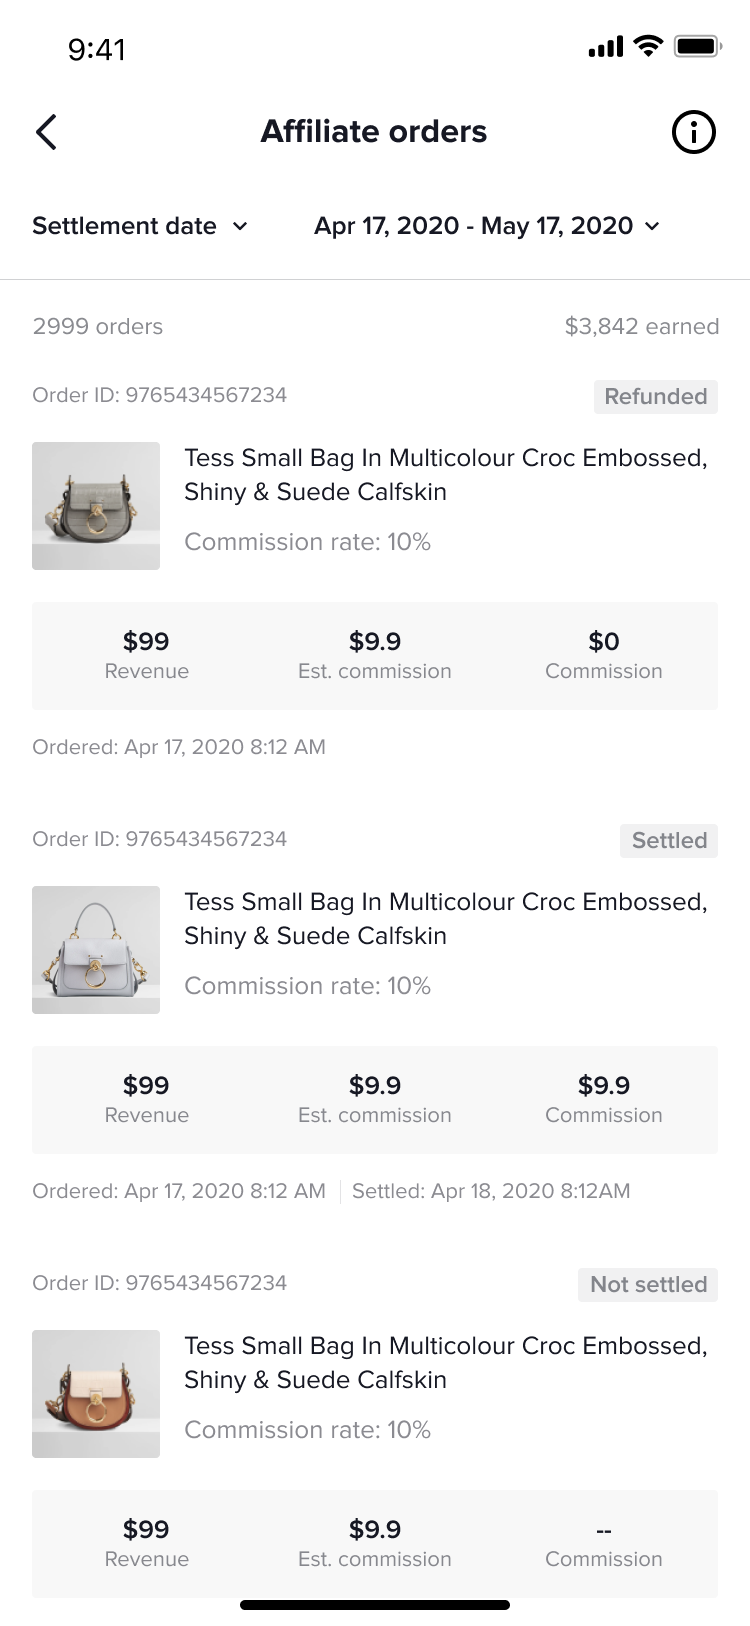Open product title of the settled order

445,919
